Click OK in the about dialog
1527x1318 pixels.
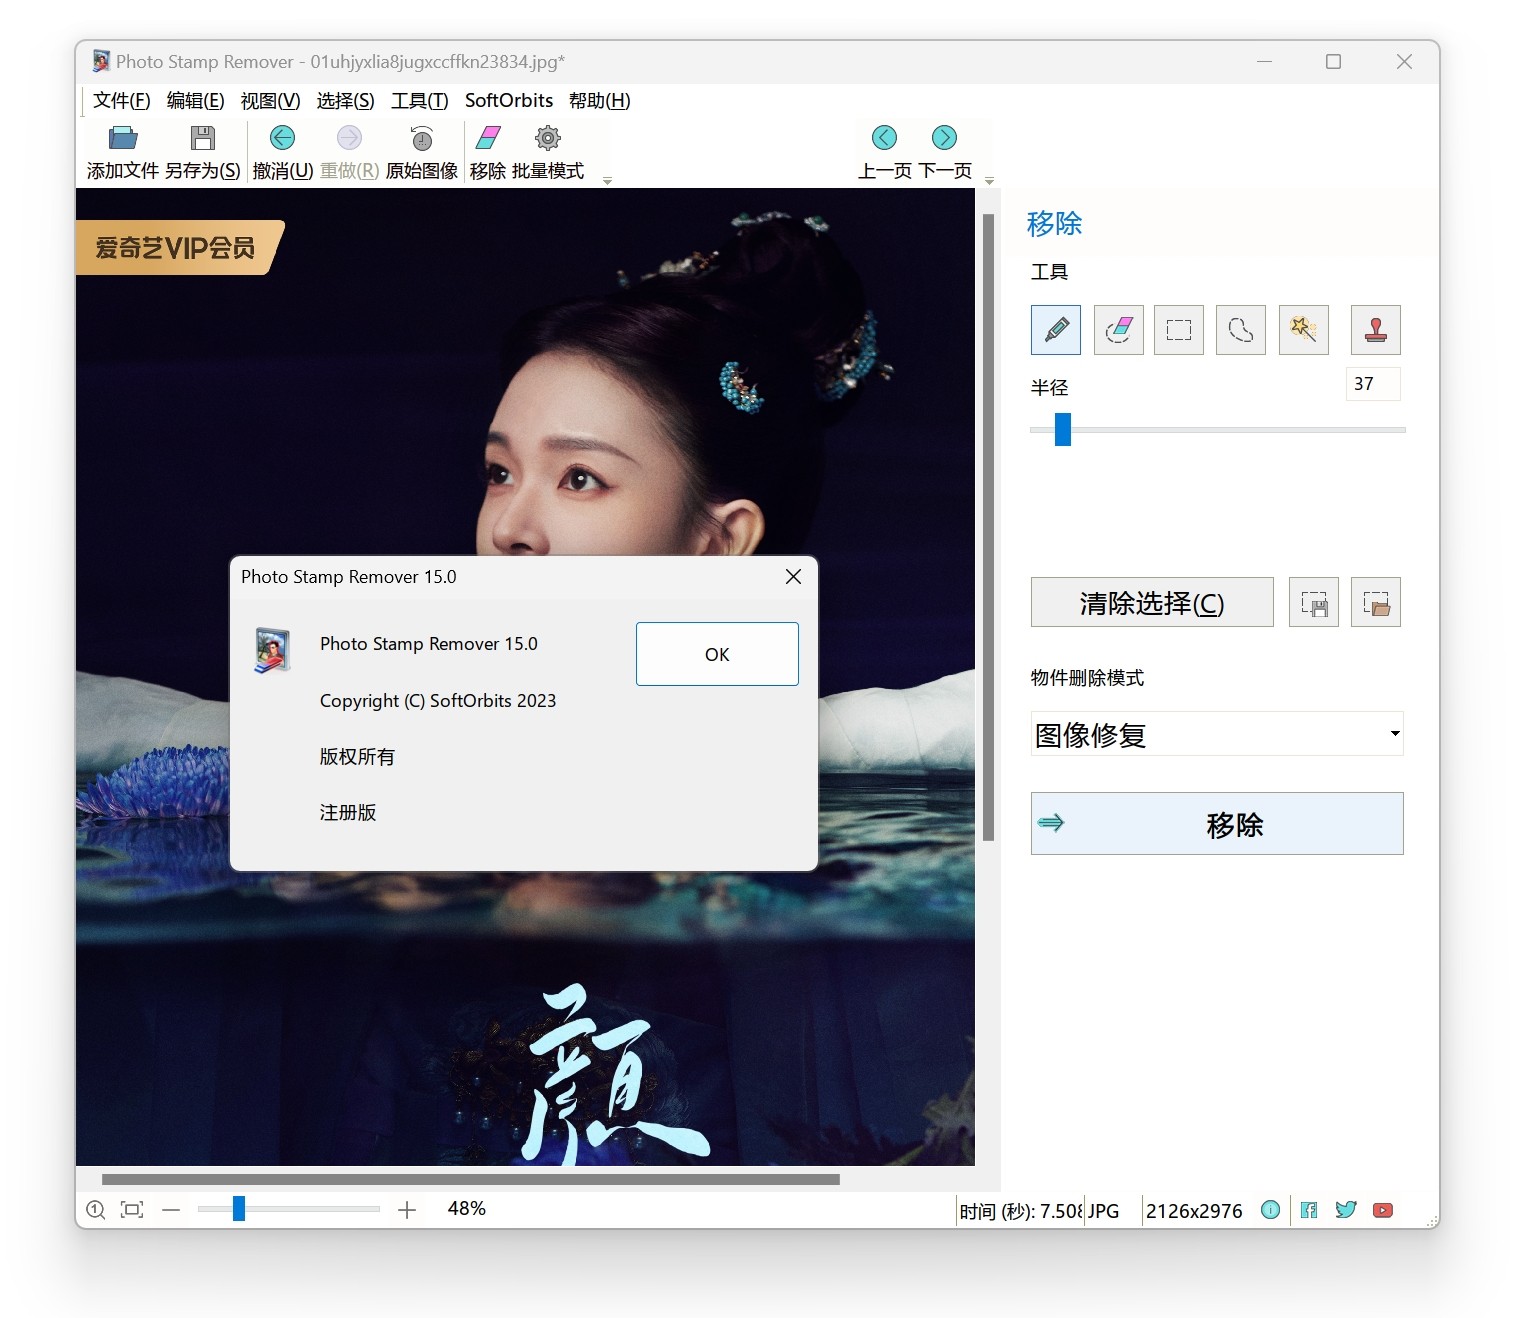tap(717, 654)
